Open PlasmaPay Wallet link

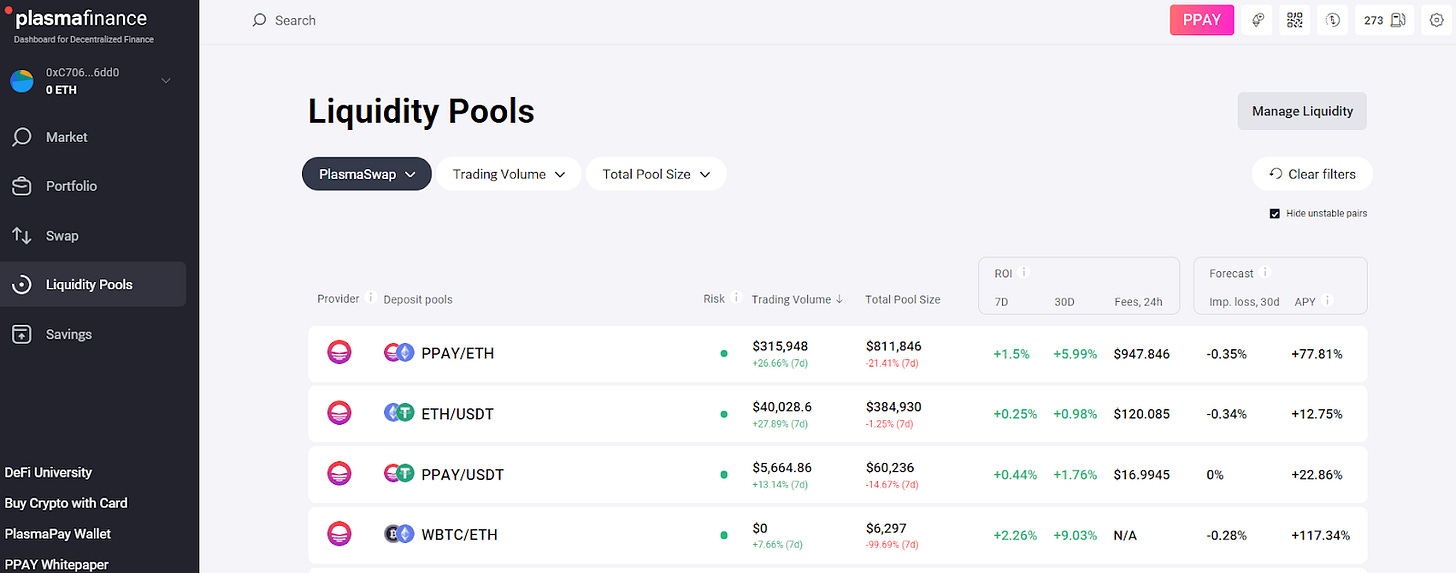pos(58,534)
